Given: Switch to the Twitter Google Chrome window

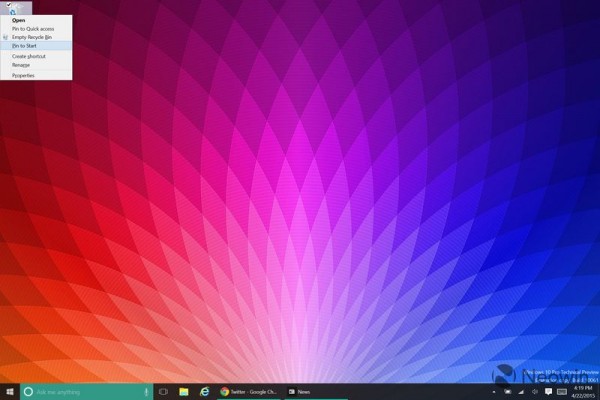Looking at the screenshot, I should [250, 390].
